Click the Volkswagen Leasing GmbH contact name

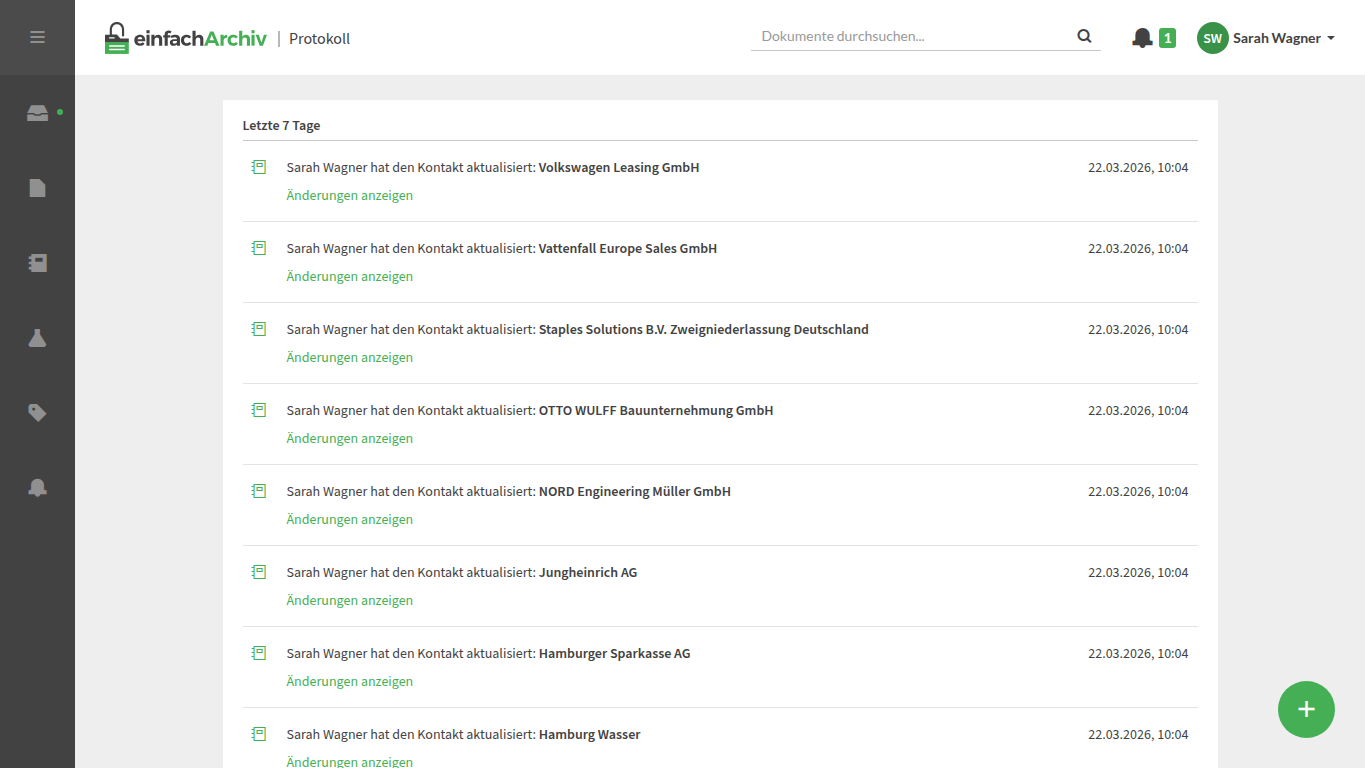pos(619,167)
